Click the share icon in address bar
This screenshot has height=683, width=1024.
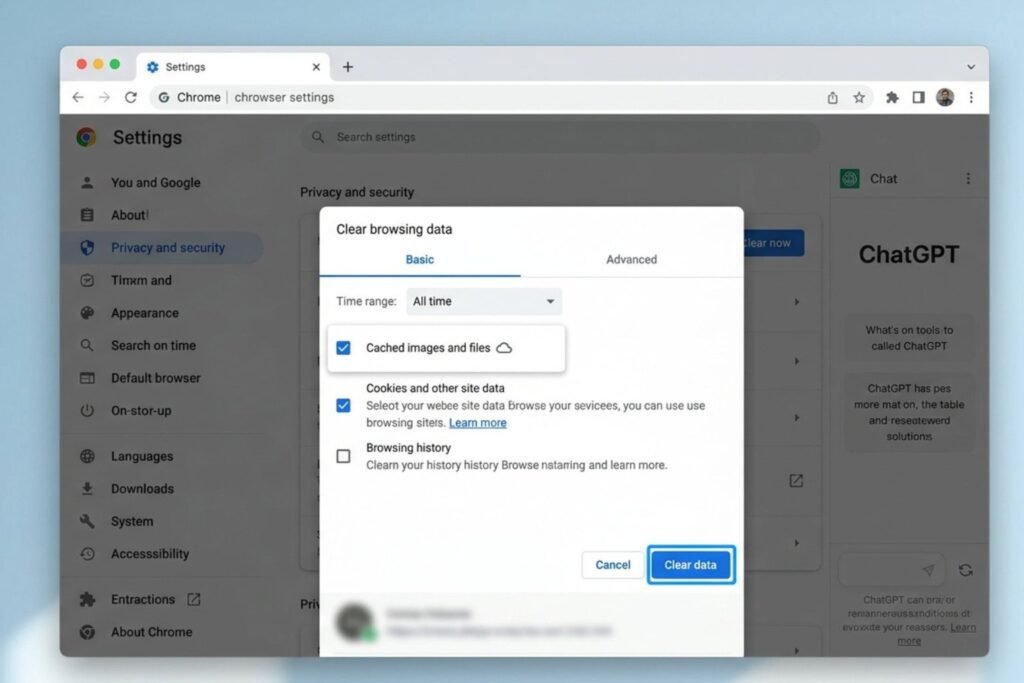(x=833, y=97)
